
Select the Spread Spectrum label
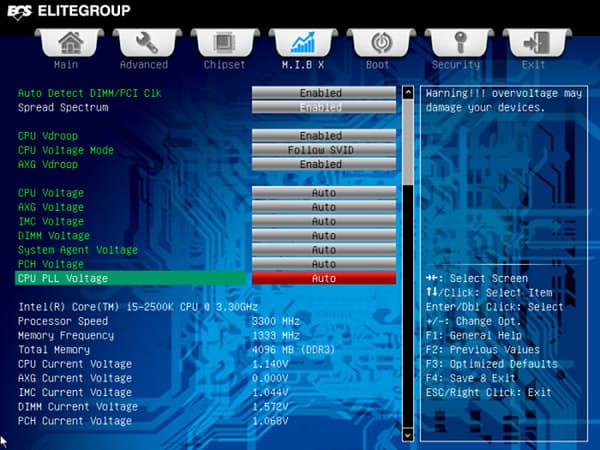click(x=63, y=108)
